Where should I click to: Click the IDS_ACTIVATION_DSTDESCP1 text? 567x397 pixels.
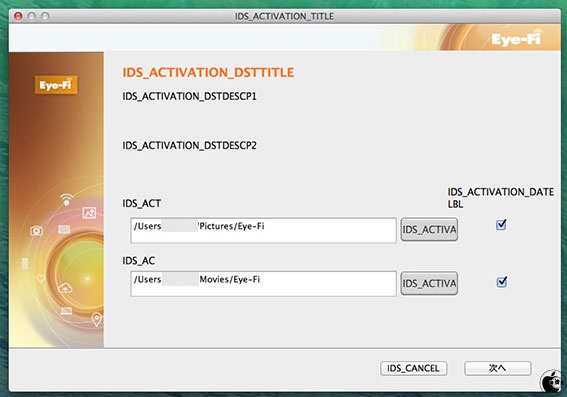click(x=189, y=96)
